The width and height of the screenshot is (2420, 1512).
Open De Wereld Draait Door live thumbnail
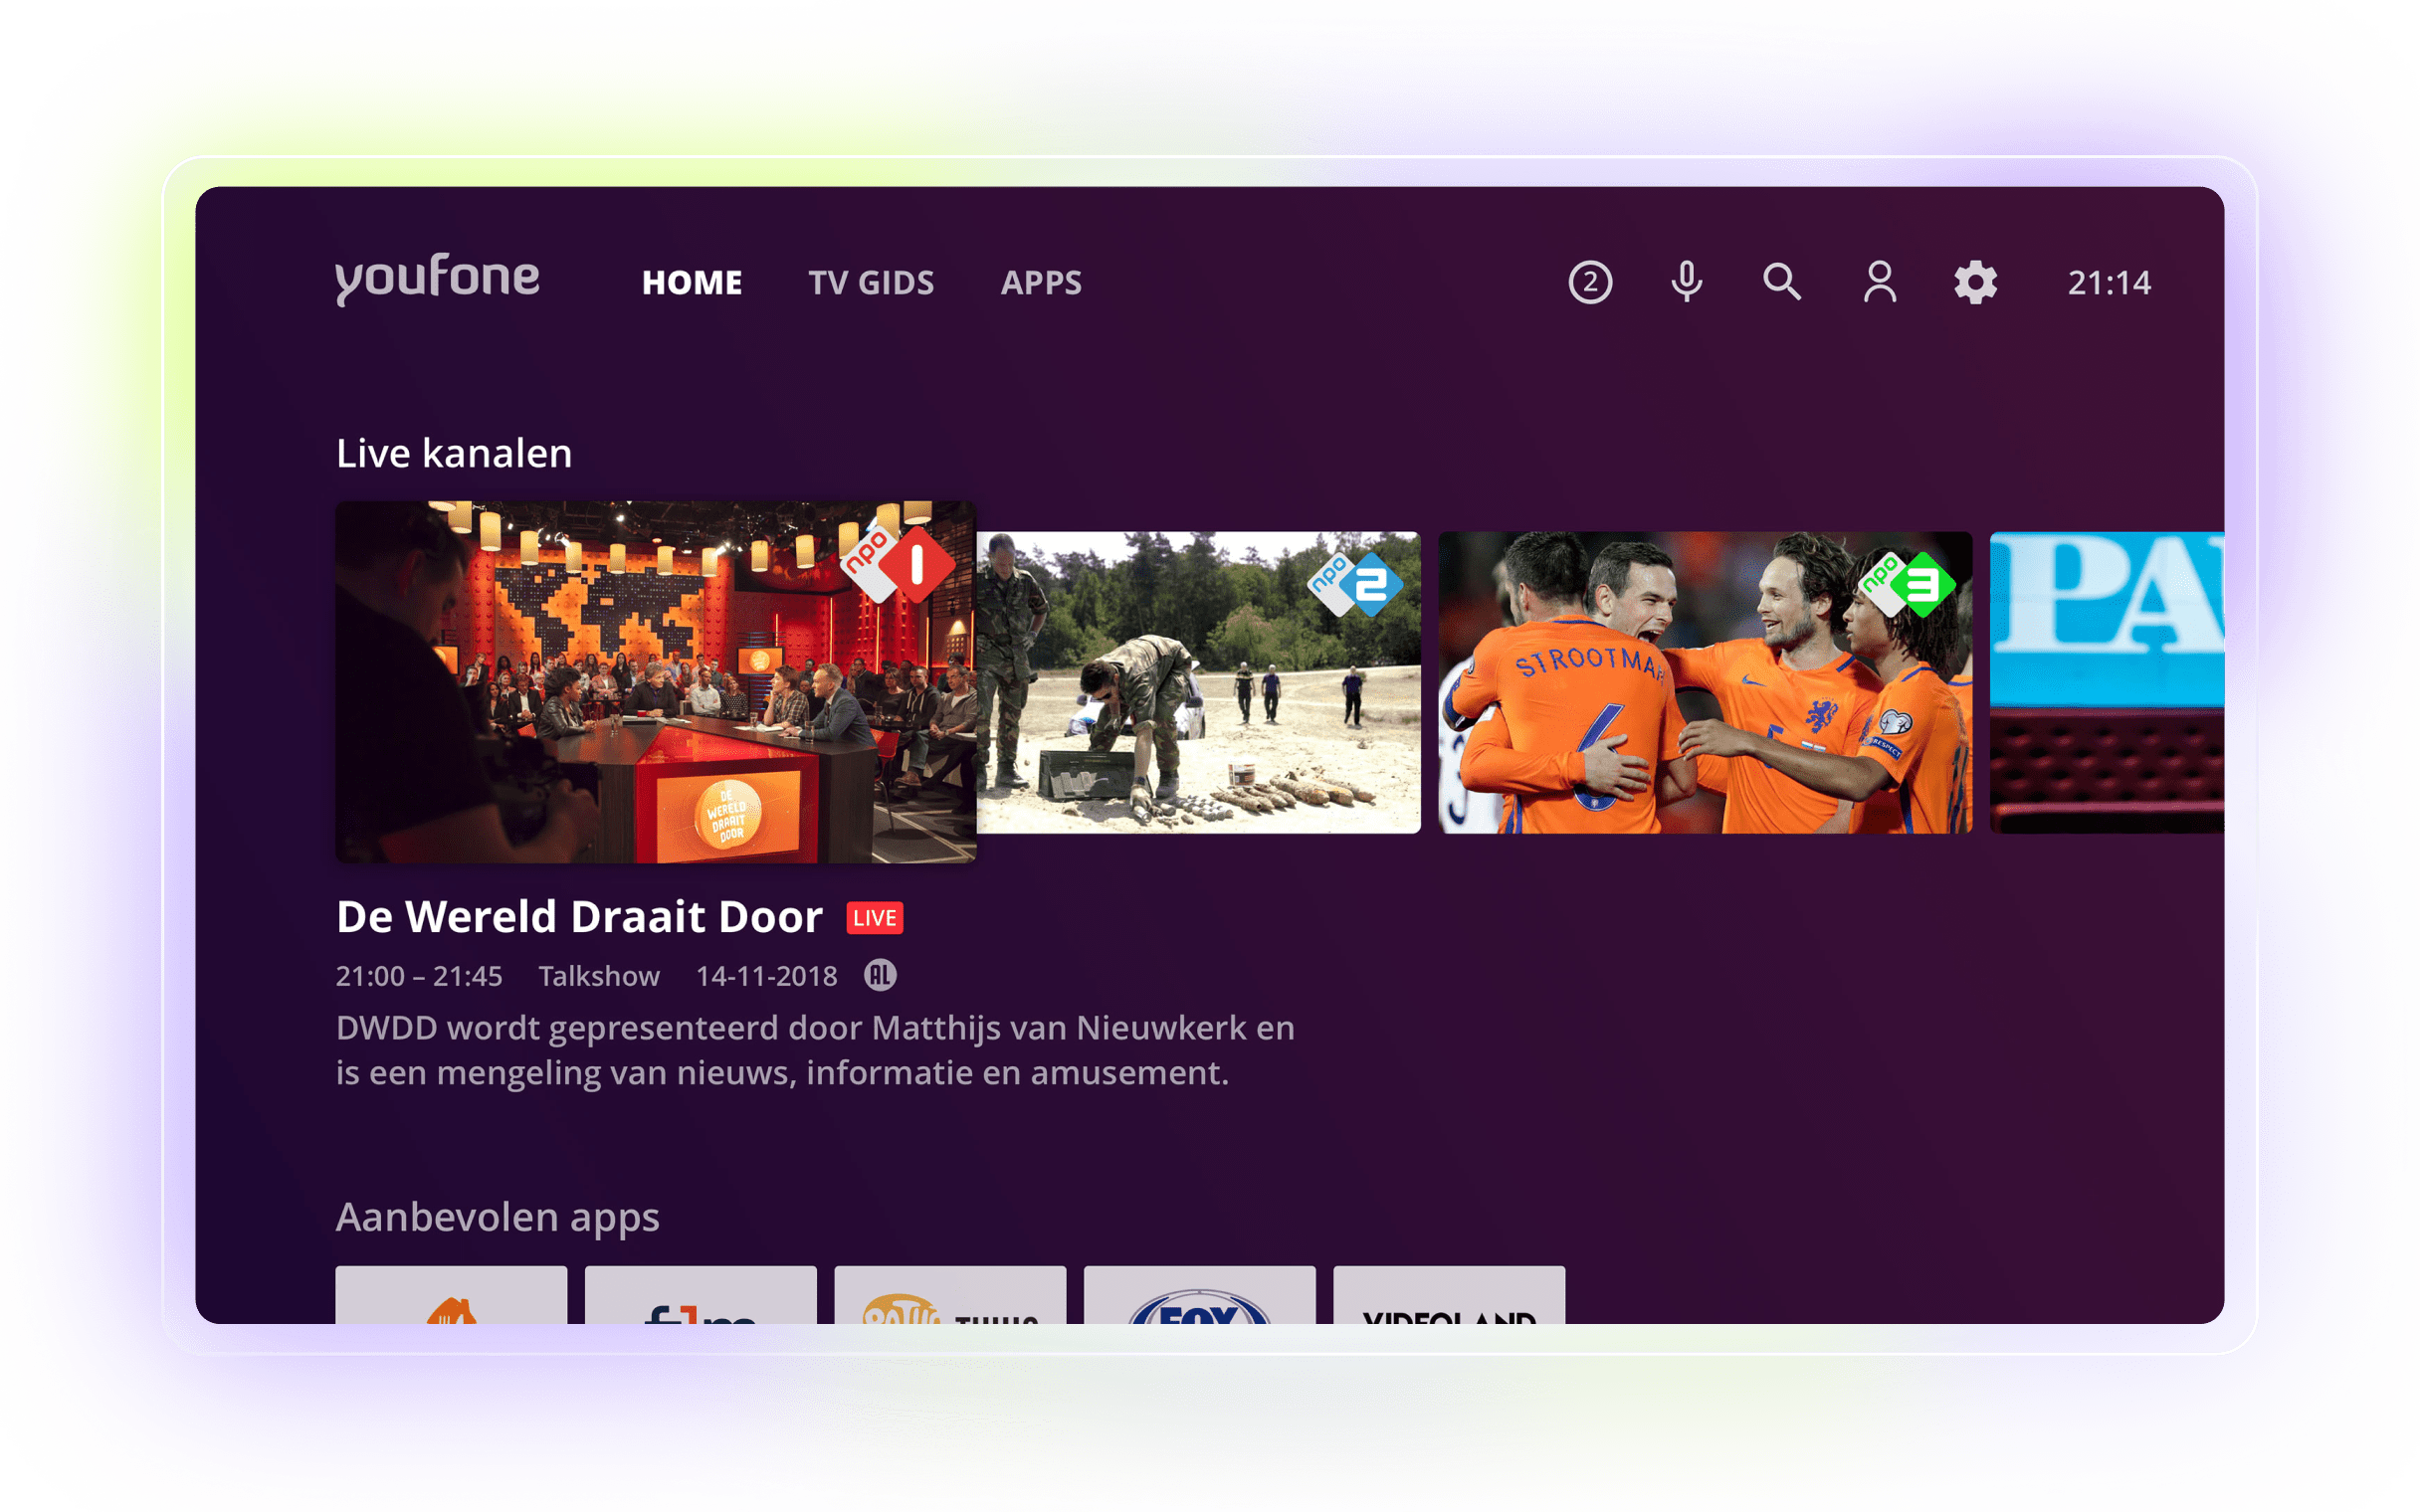[x=656, y=682]
